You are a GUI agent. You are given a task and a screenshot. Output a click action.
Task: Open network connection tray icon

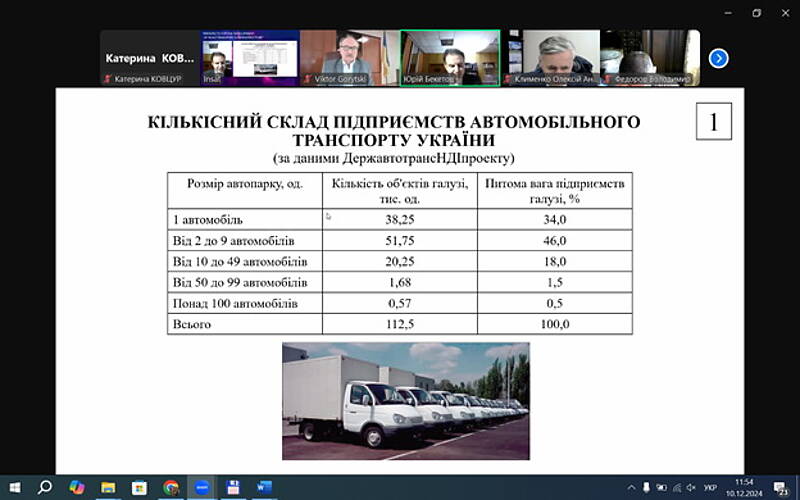[677, 488]
